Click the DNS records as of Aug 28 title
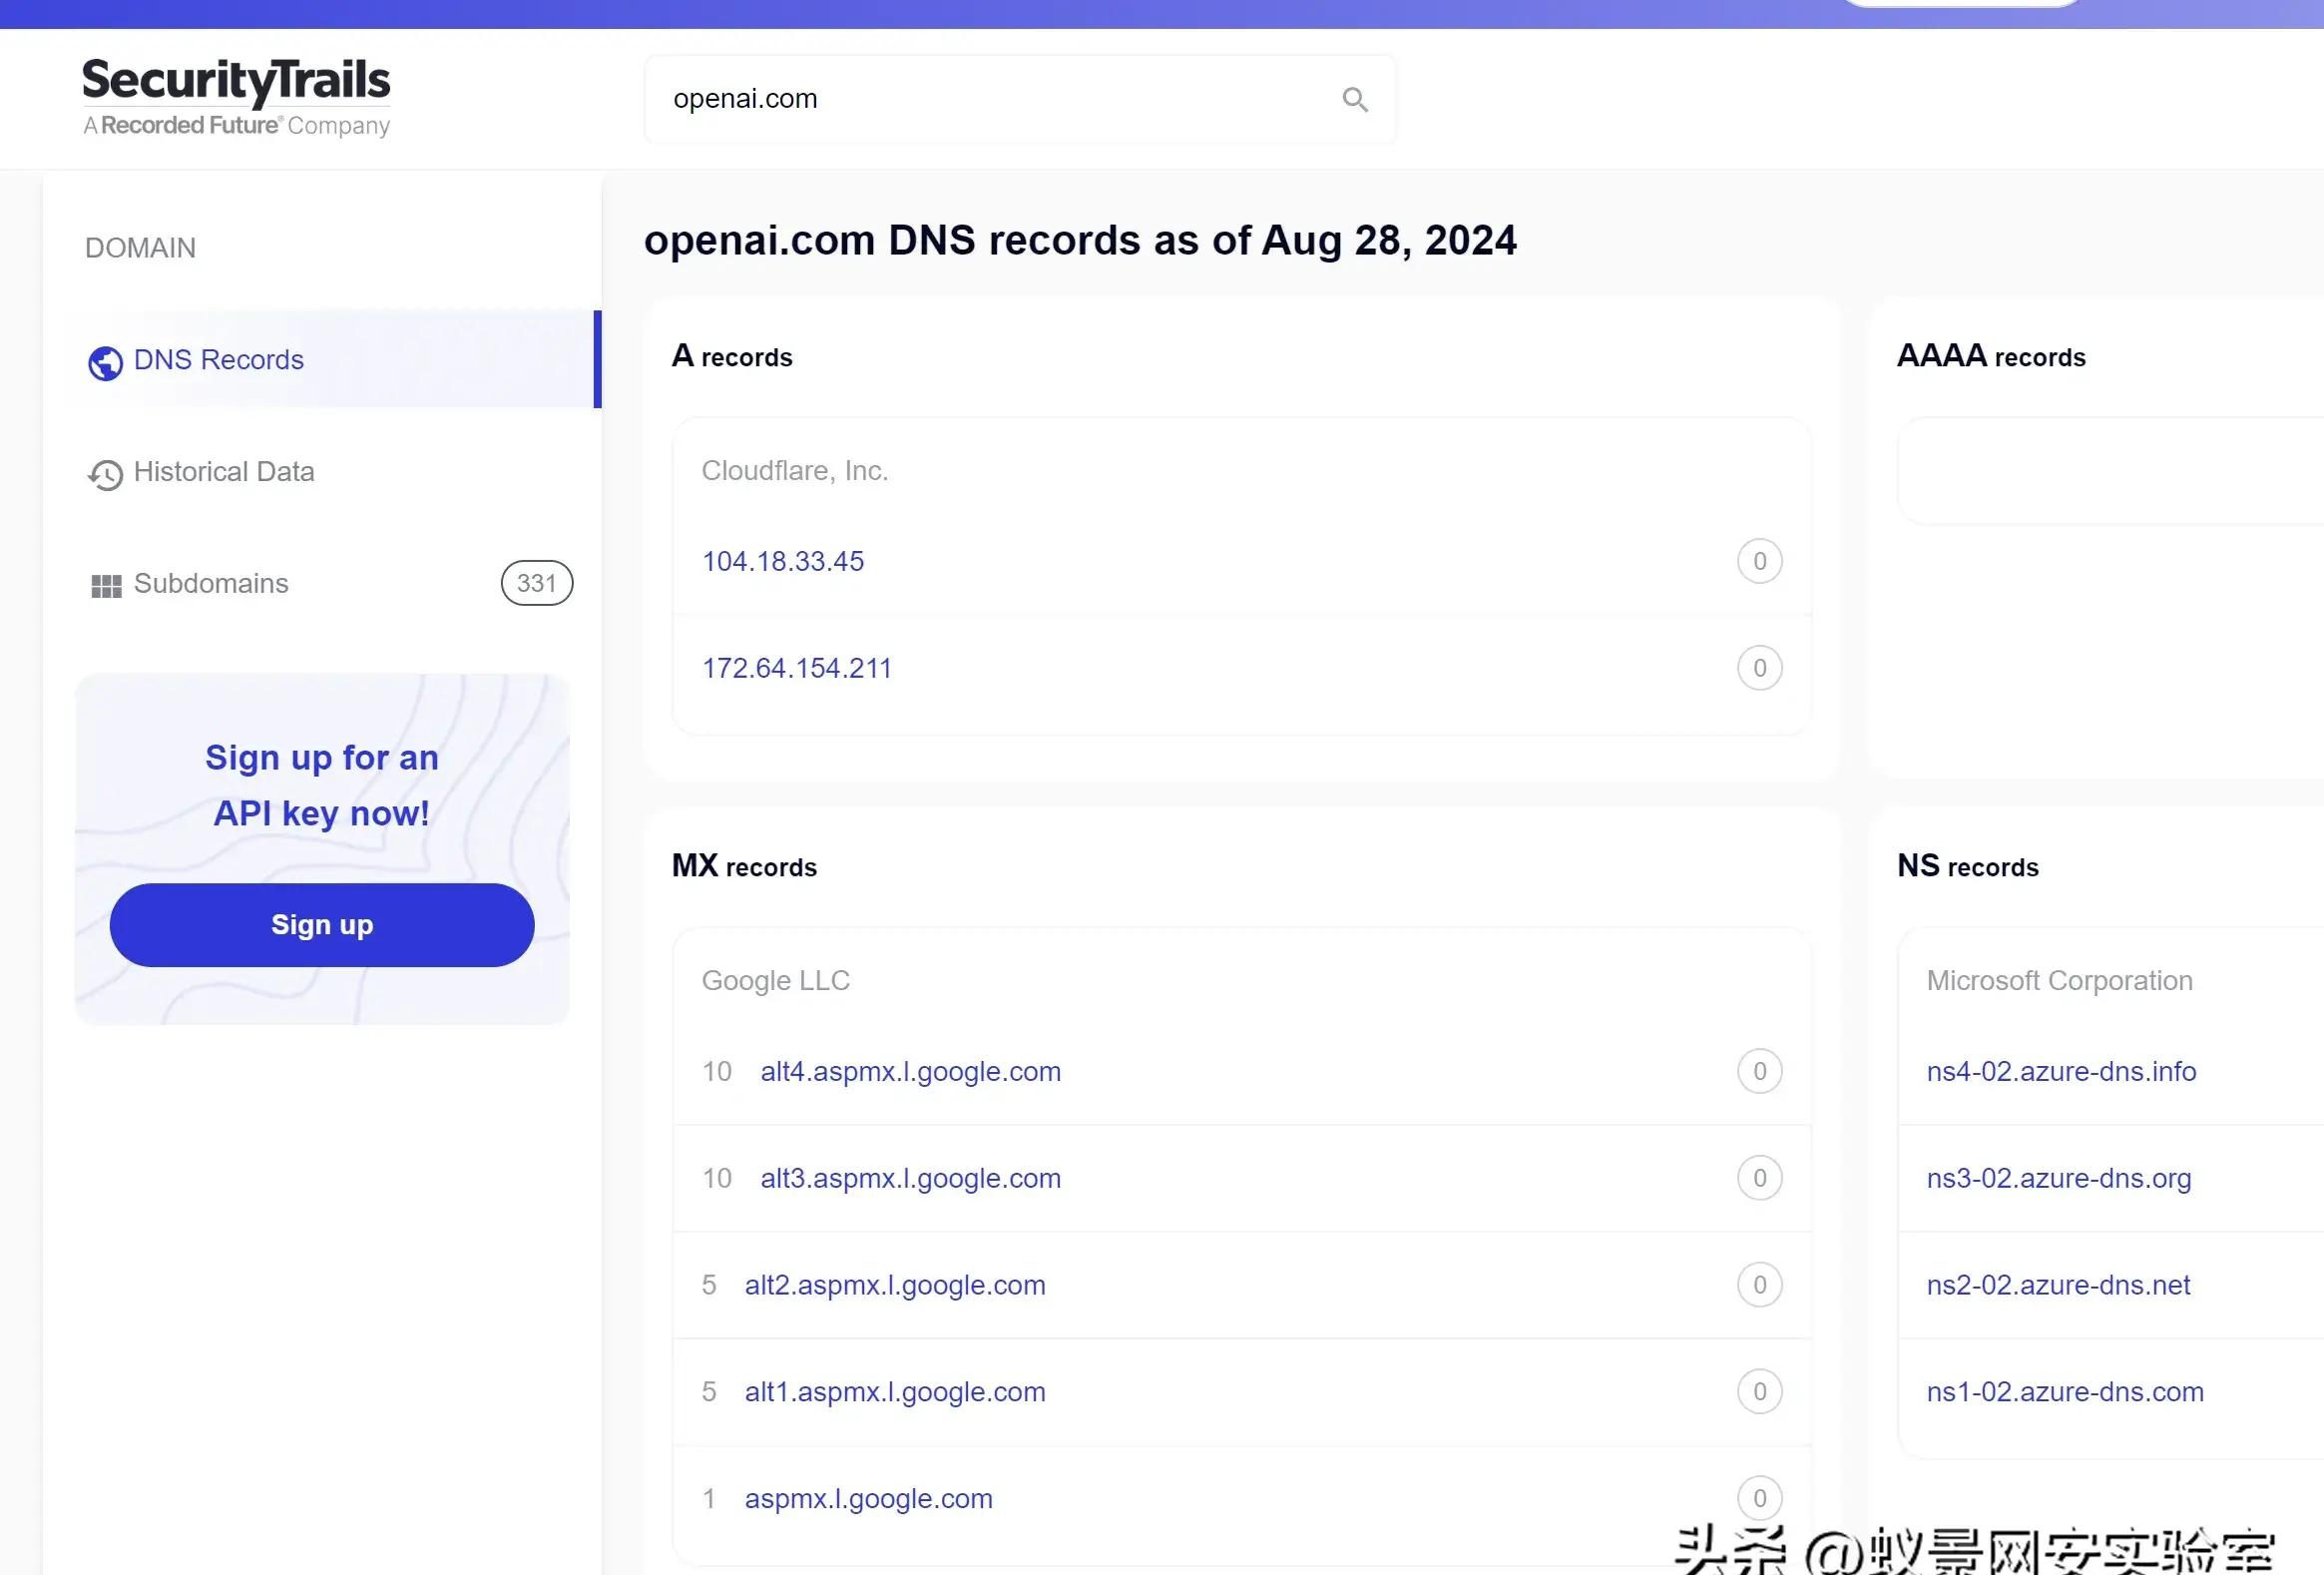The width and height of the screenshot is (2324, 1575). tap(1080, 241)
